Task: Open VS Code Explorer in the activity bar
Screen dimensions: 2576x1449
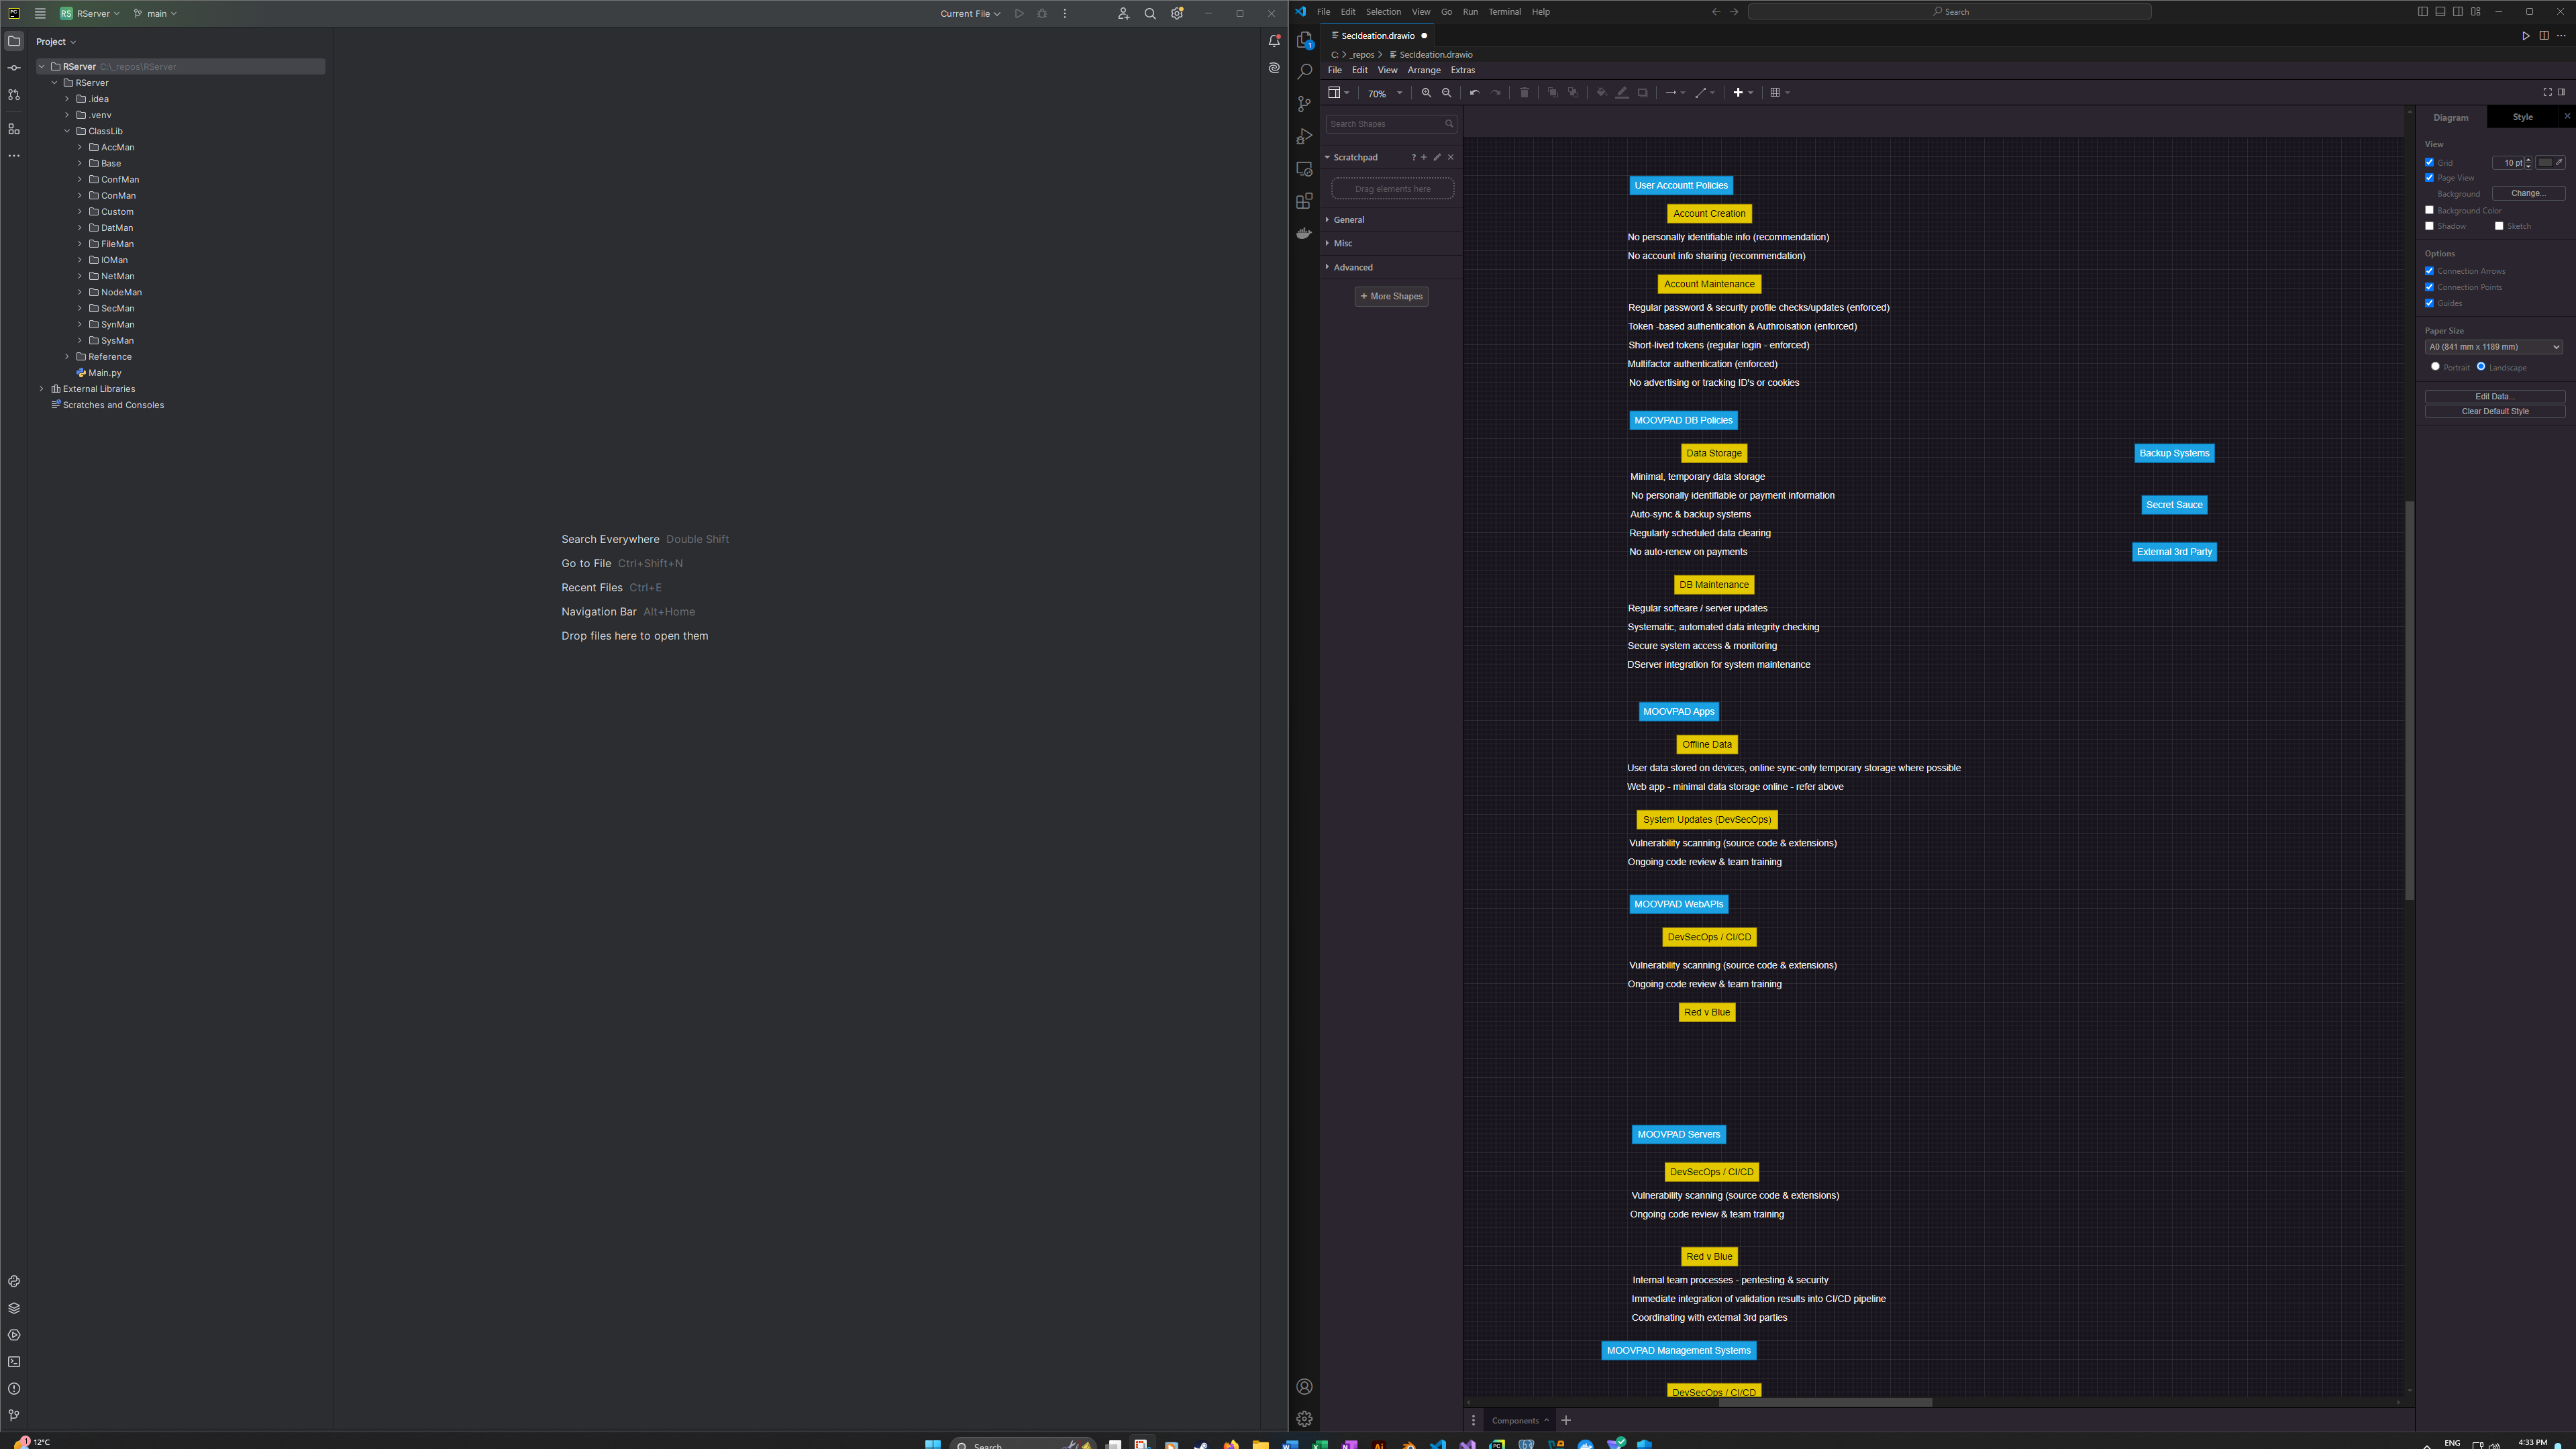Action: click(1304, 40)
